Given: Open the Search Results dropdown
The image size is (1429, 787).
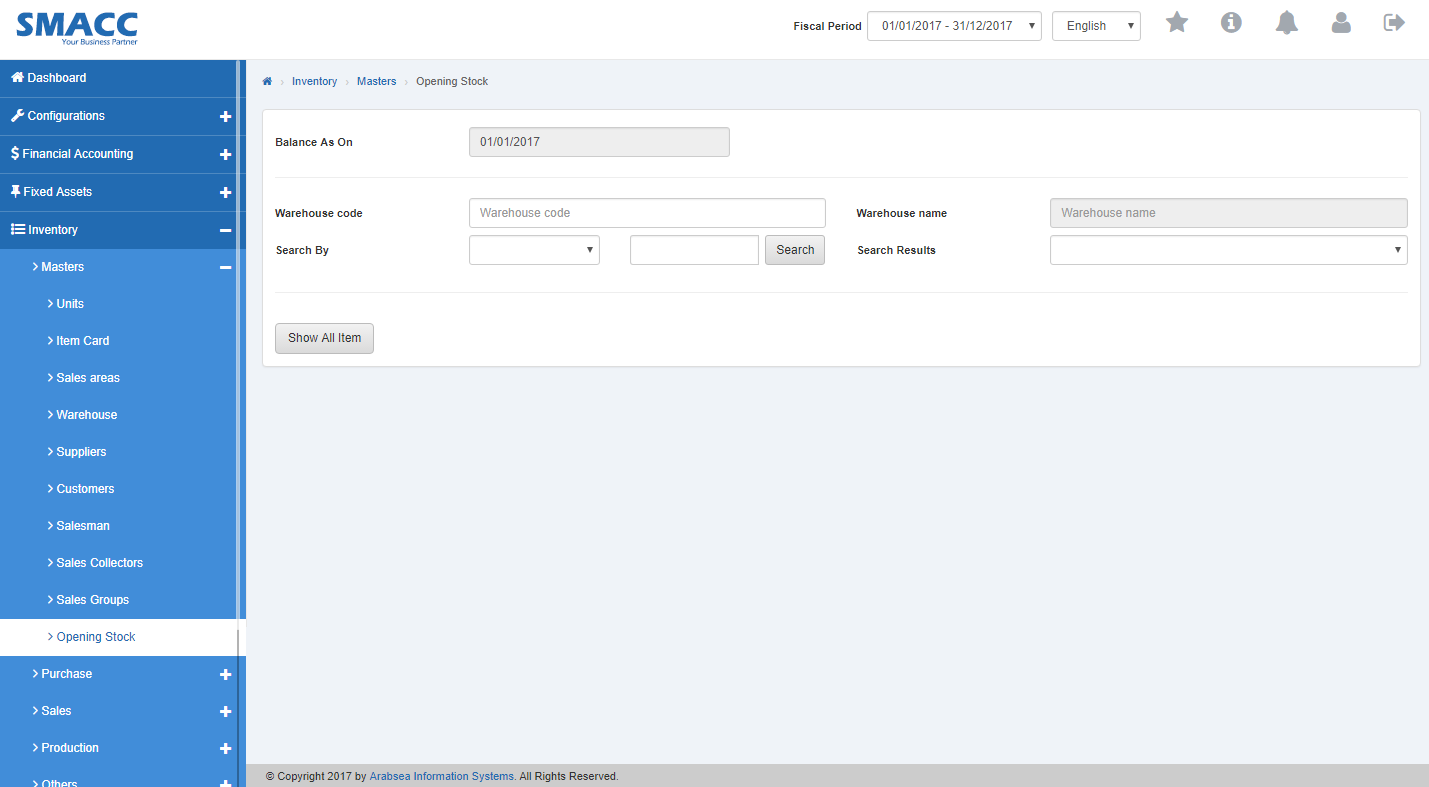Looking at the screenshot, I should (1228, 249).
